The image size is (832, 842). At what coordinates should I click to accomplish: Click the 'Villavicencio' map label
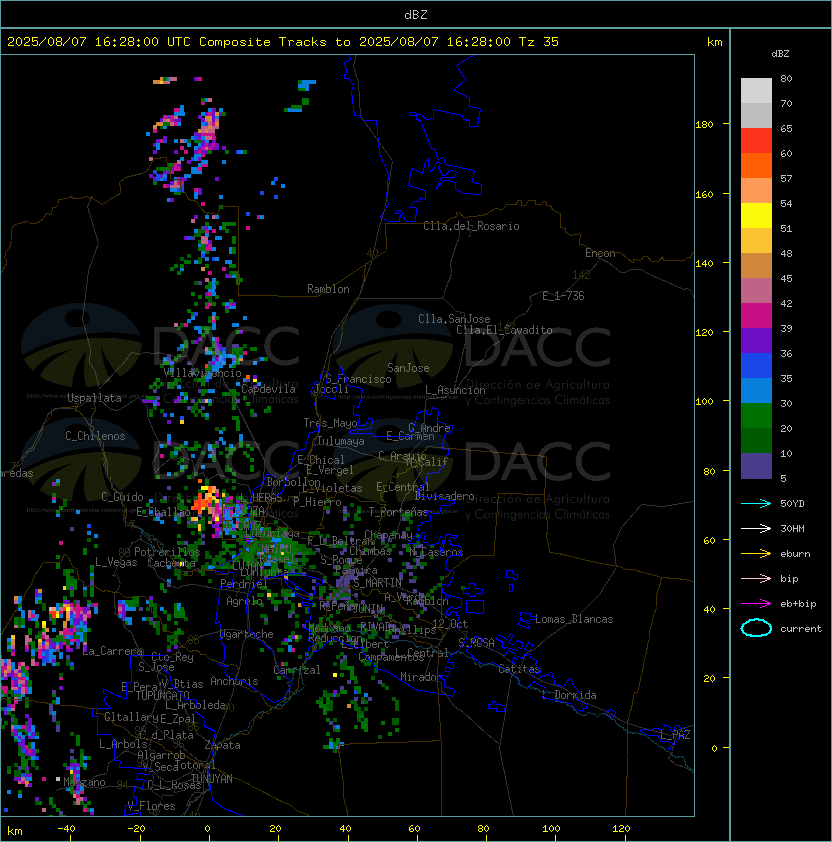tap(202, 373)
